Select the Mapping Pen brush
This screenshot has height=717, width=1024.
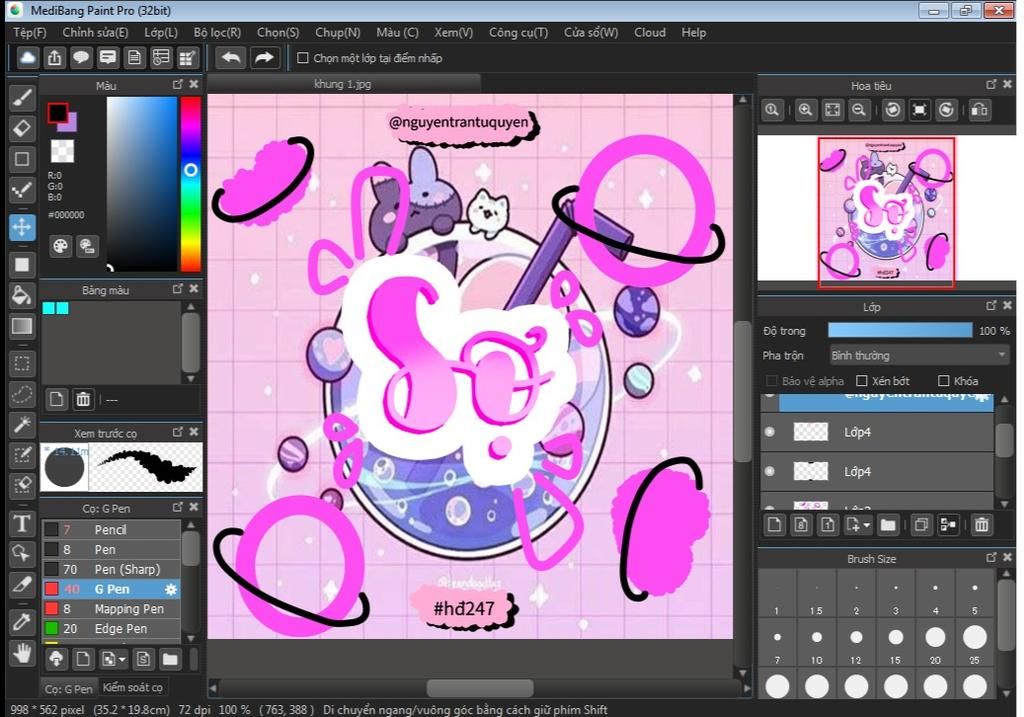111,609
